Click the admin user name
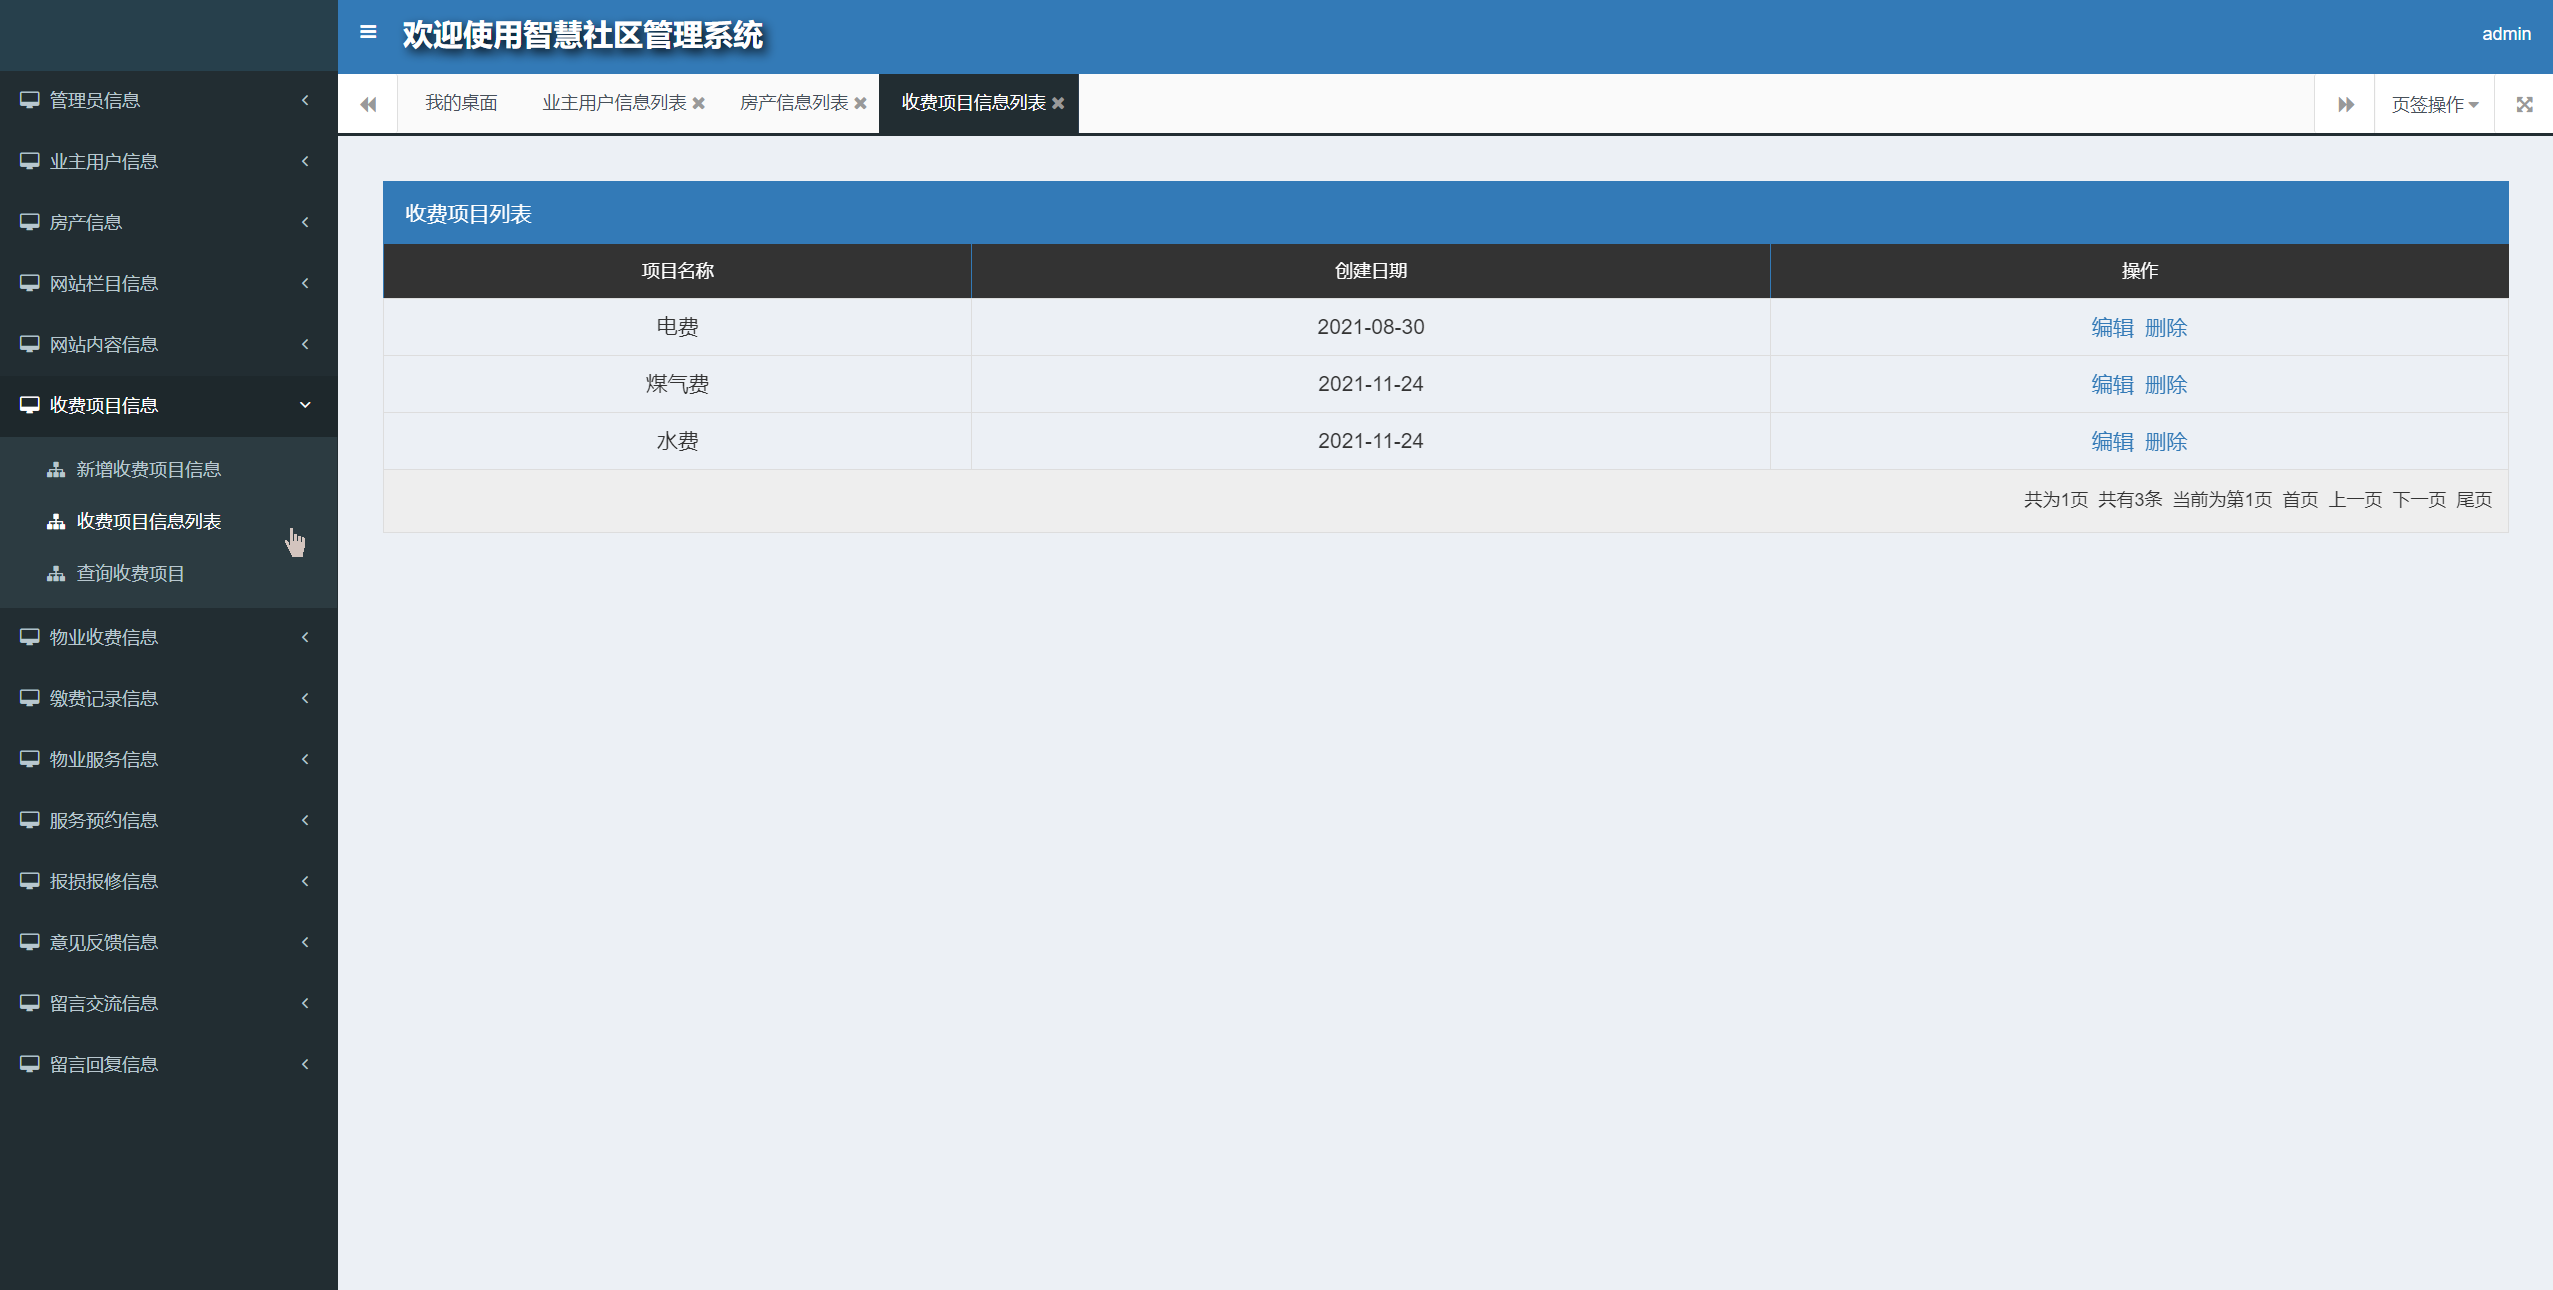Image resolution: width=2553 pixels, height=1290 pixels. [2506, 34]
